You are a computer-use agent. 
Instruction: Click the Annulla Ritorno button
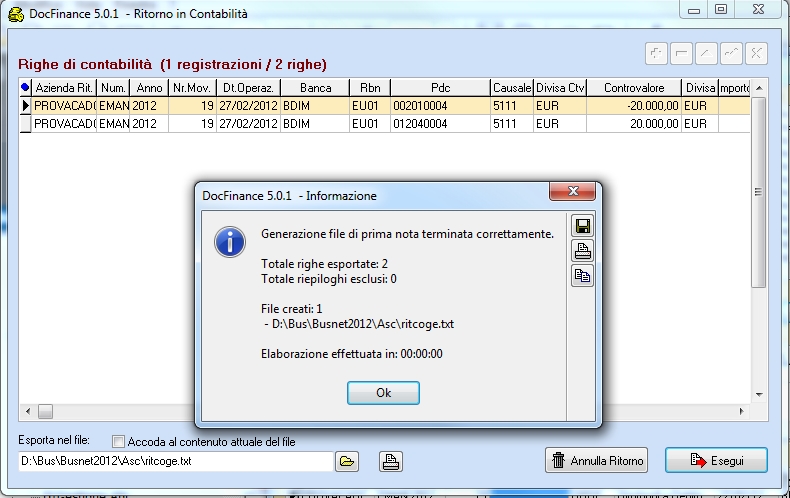tap(597, 460)
